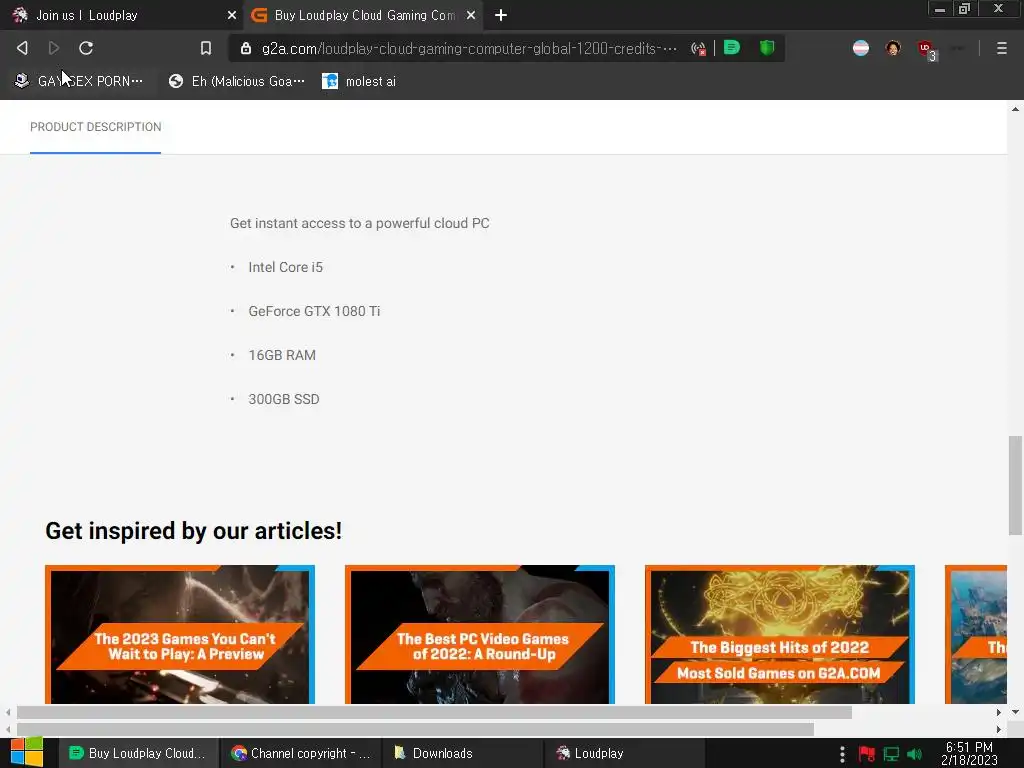
Task: Close the Join us | Loudplay tab
Action: click(231, 15)
